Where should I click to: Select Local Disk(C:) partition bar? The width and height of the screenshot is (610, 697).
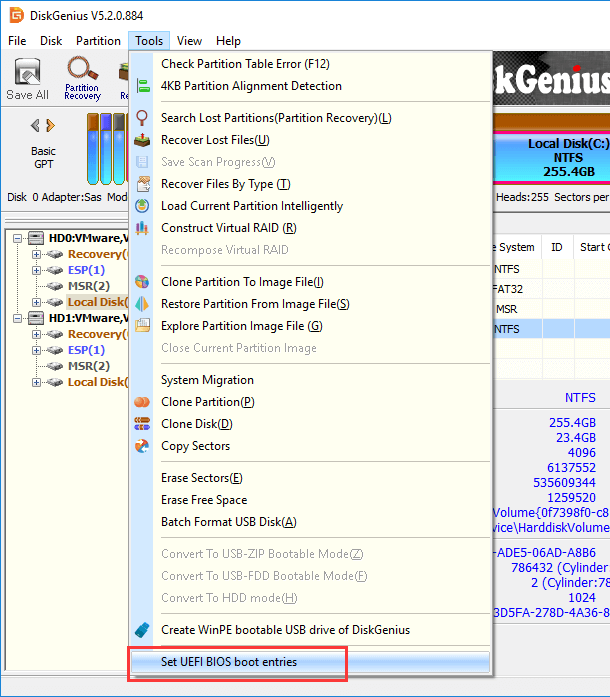click(566, 157)
